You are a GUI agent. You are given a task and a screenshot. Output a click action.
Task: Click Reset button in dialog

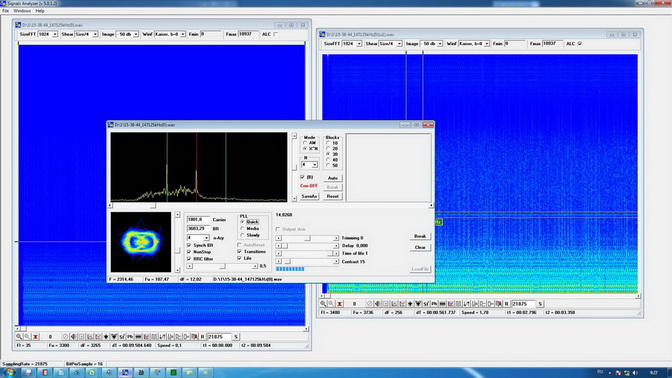[333, 196]
